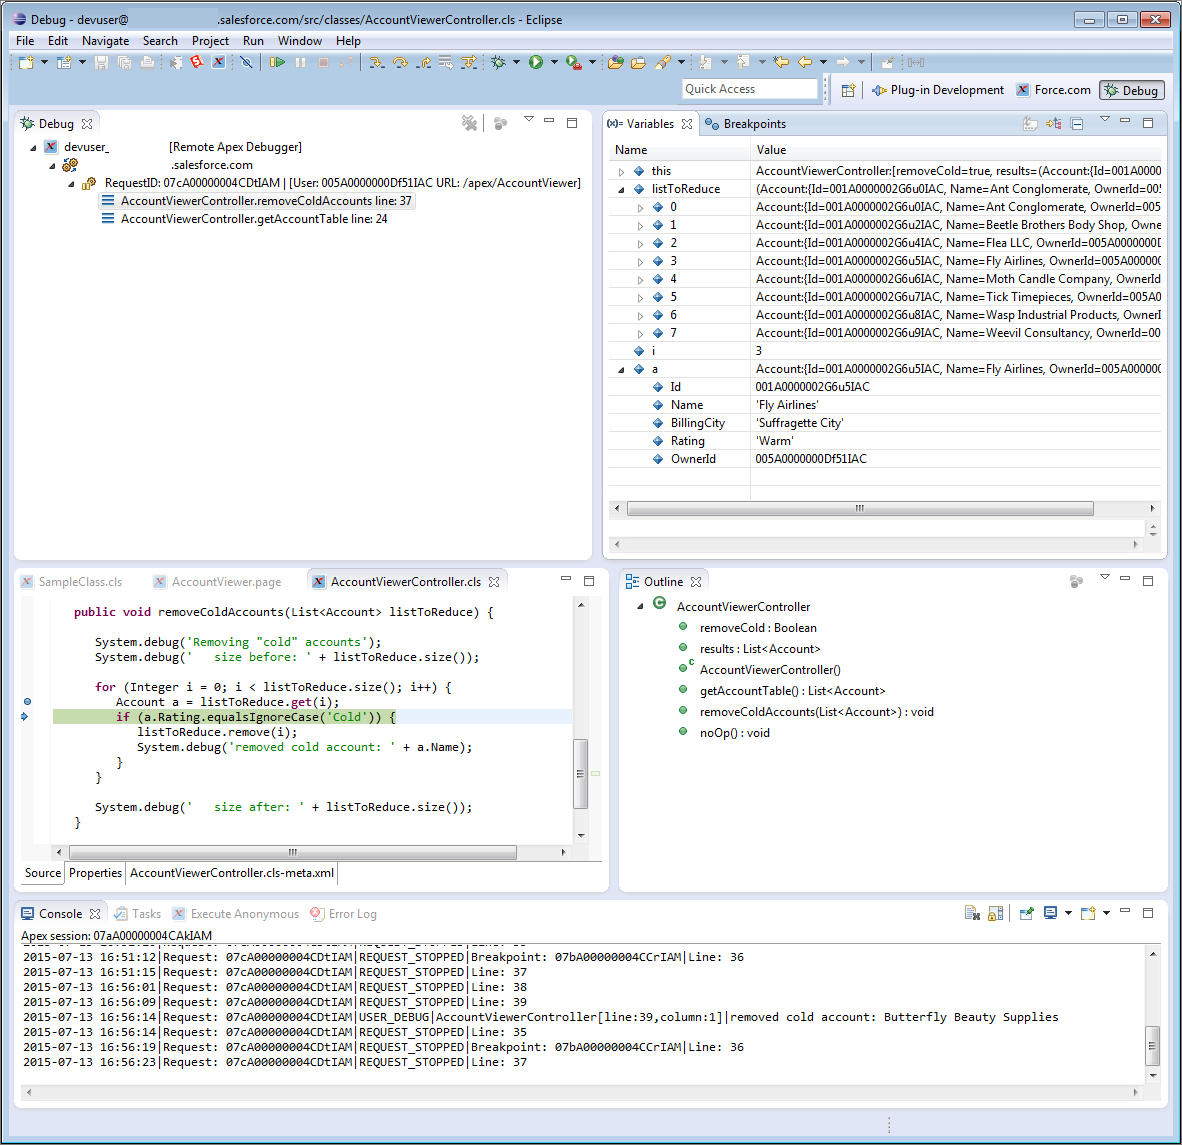
Task: Click the Console vertical scrollbar thumb
Action: click(x=1152, y=1046)
